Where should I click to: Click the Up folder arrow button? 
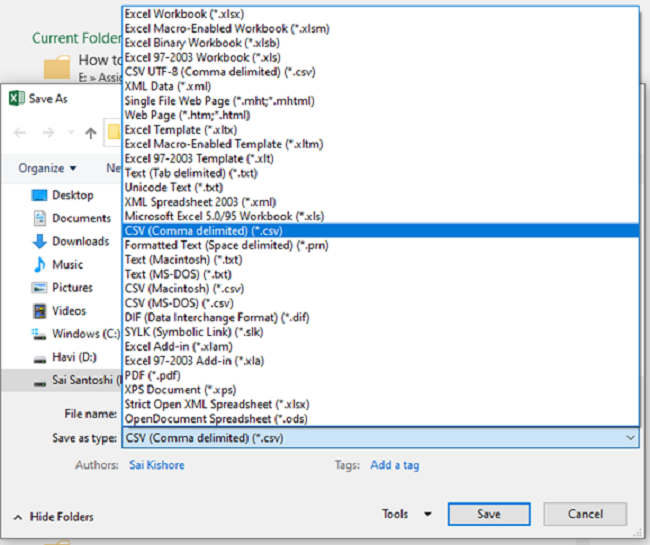[x=91, y=132]
